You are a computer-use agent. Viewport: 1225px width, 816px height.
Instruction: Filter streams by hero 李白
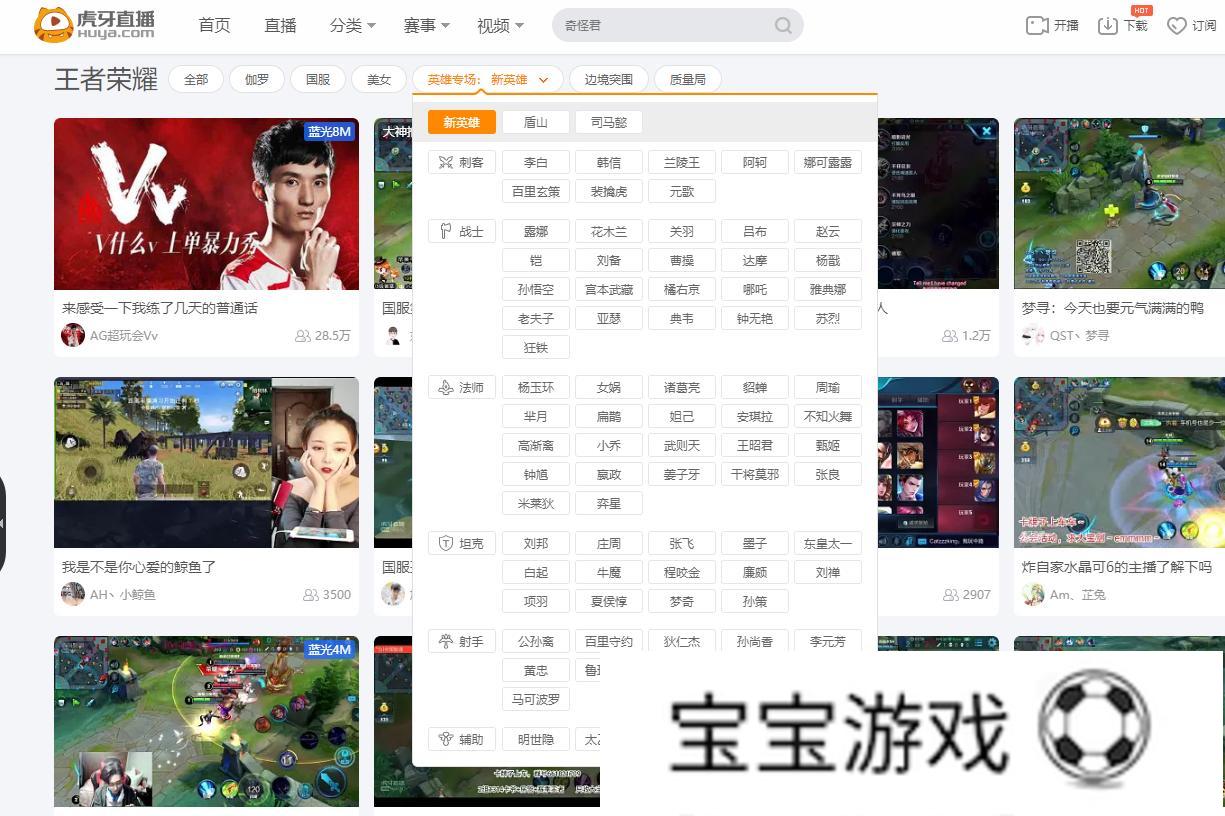coord(536,162)
